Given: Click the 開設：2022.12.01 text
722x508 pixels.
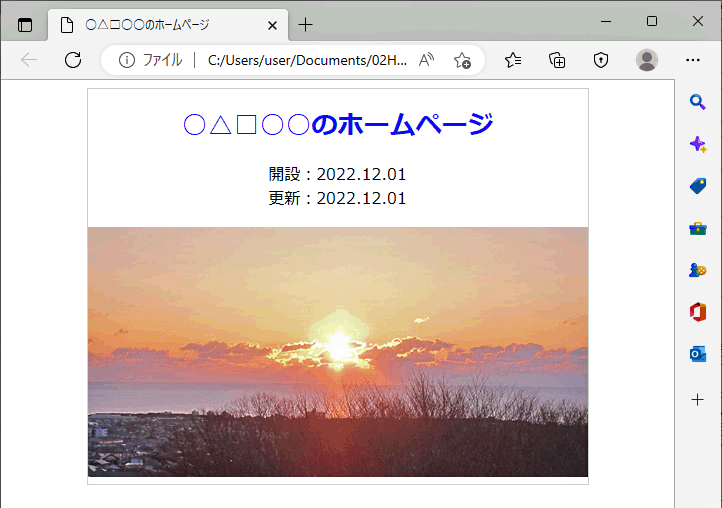Looking at the screenshot, I should point(338,174).
